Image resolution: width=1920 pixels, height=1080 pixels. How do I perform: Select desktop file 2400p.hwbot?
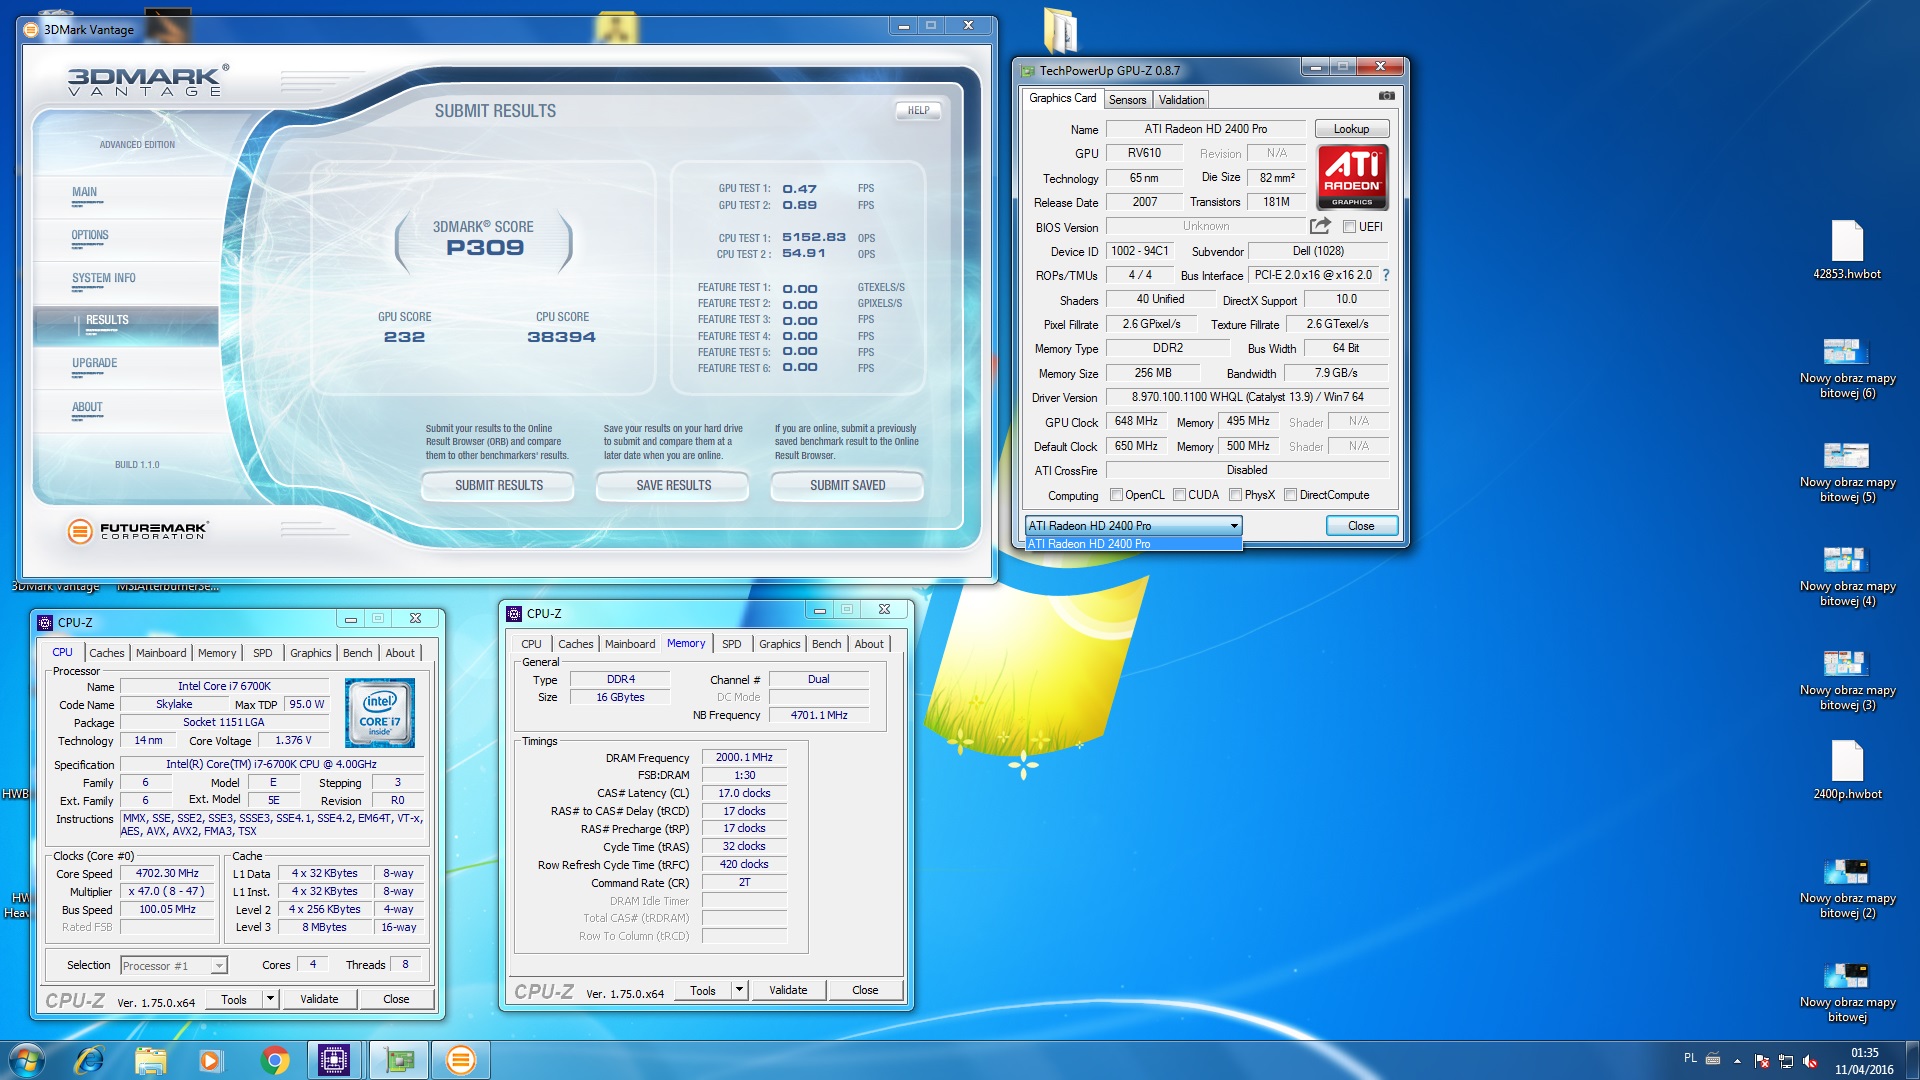pyautogui.click(x=1847, y=770)
